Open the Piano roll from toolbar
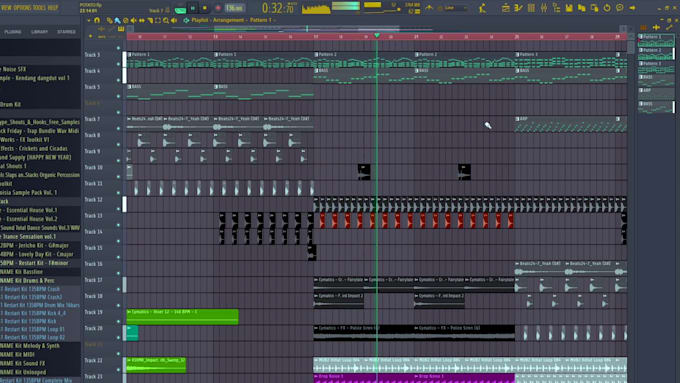This screenshot has height=383, width=680. click(x=518, y=8)
